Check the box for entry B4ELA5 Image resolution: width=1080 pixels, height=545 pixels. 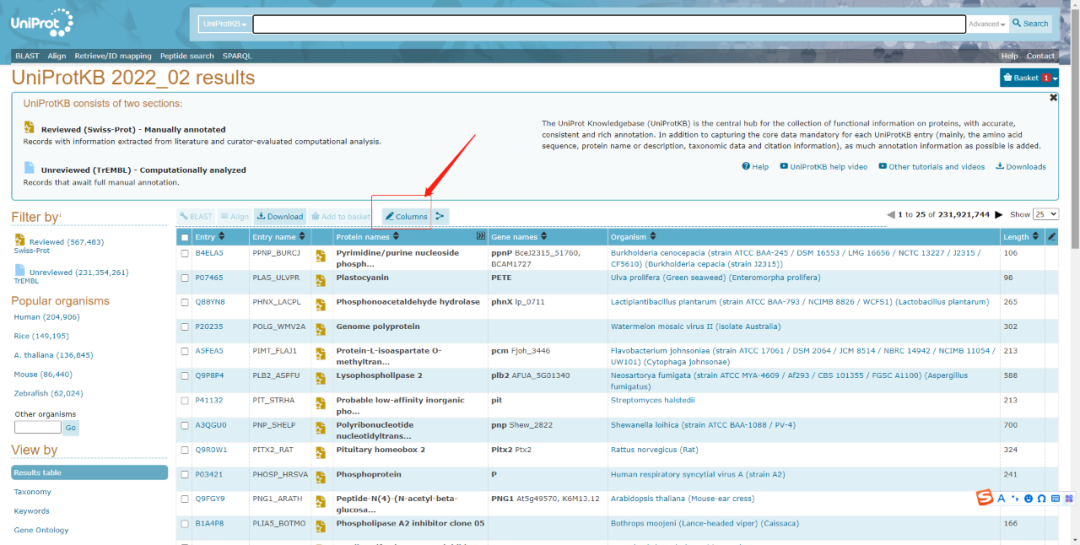pos(184,254)
